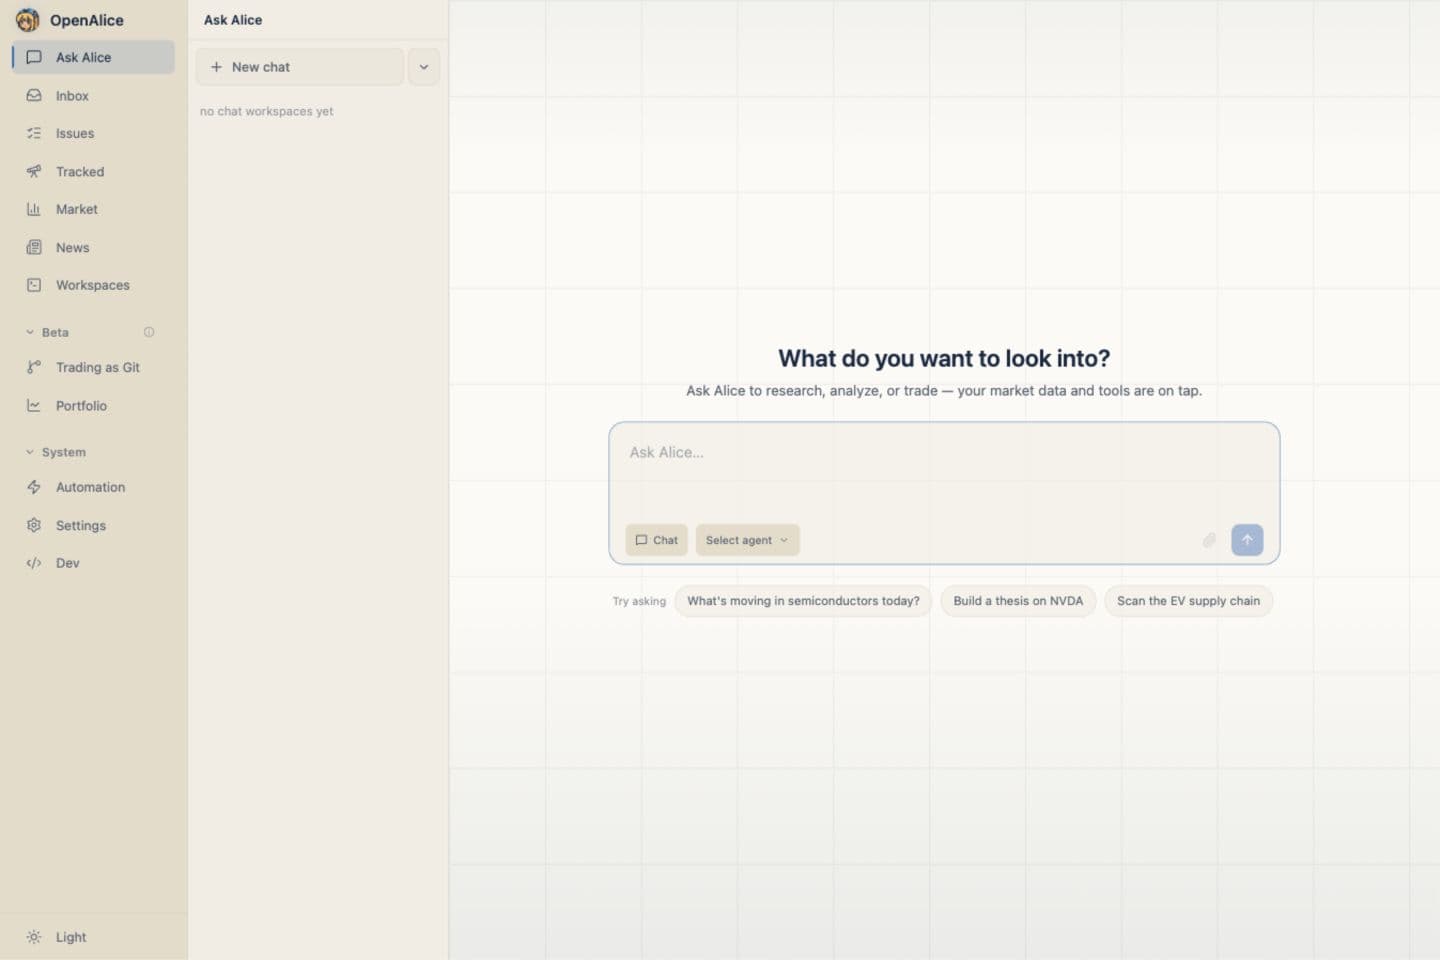Click the Tracked telescope icon

34,172
